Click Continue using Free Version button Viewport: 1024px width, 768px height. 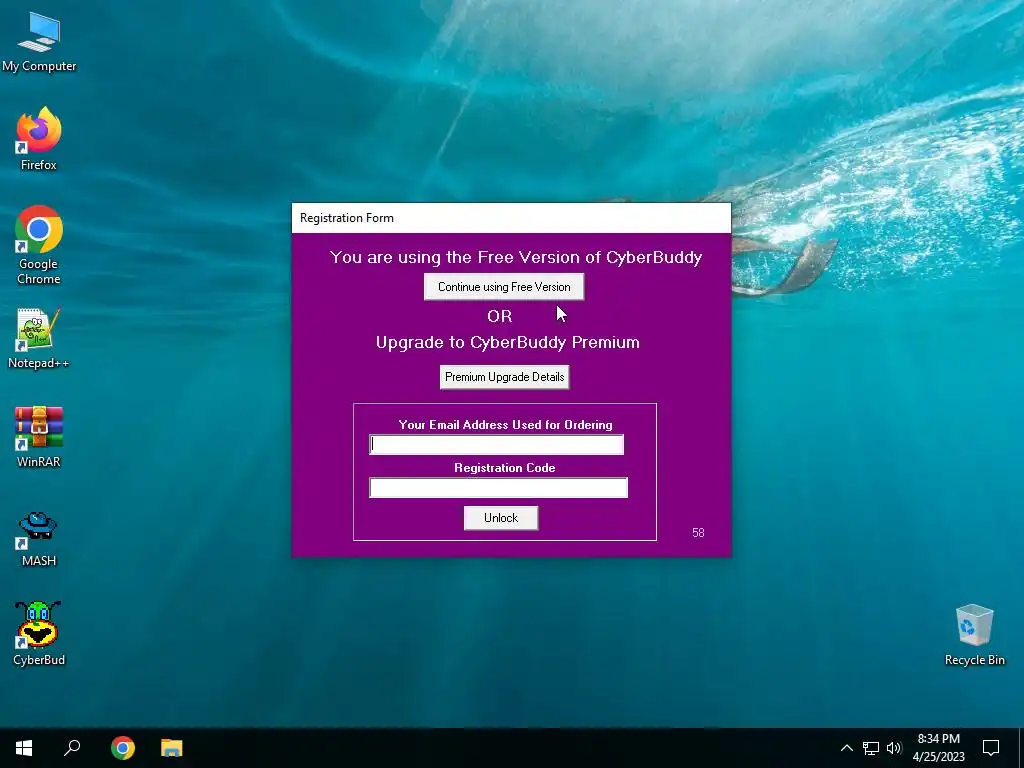[504, 287]
